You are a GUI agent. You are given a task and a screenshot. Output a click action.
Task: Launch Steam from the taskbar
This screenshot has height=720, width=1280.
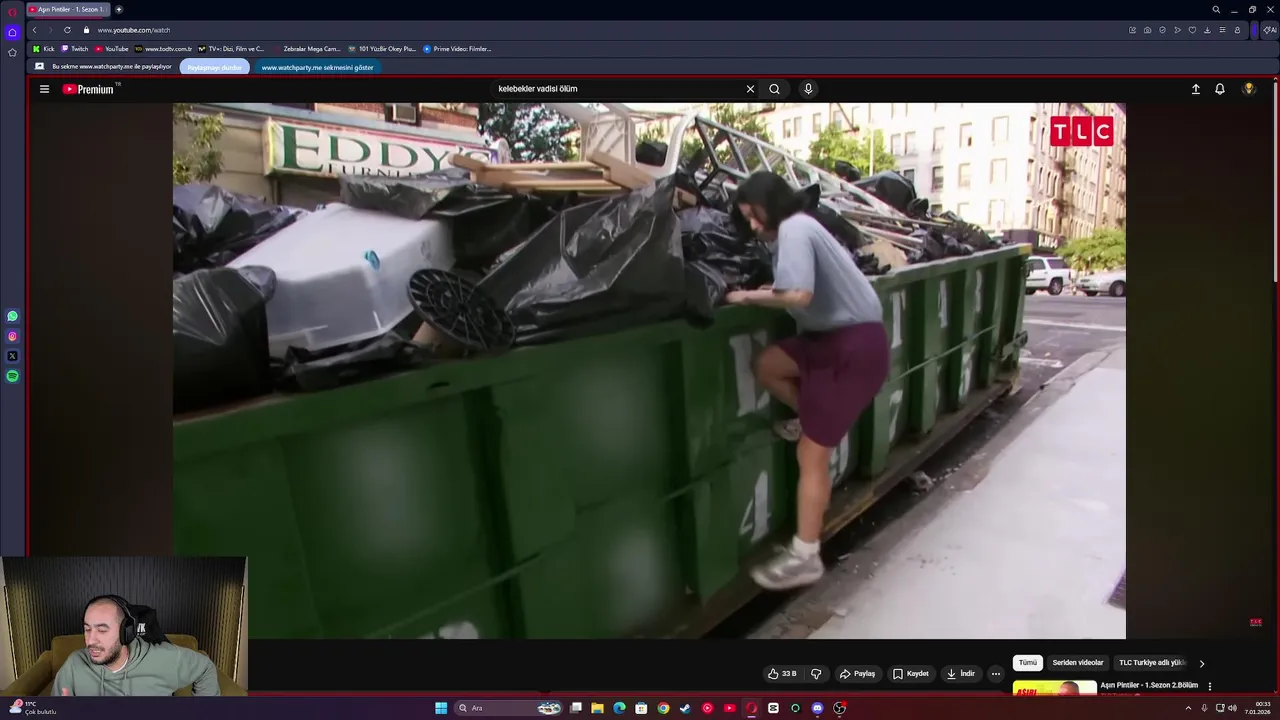(x=685, y=708)
